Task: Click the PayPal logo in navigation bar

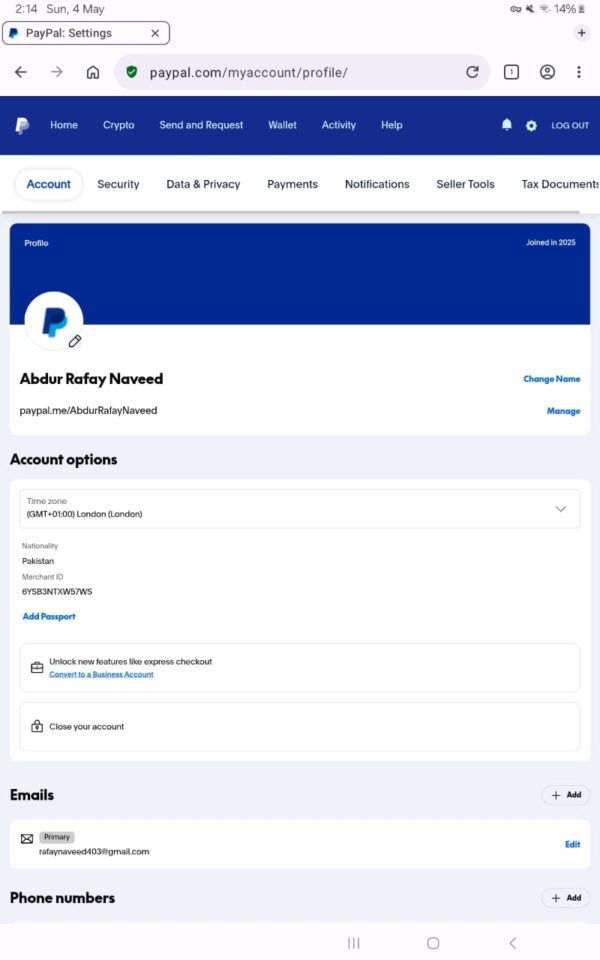Action: tap(22, 125)
